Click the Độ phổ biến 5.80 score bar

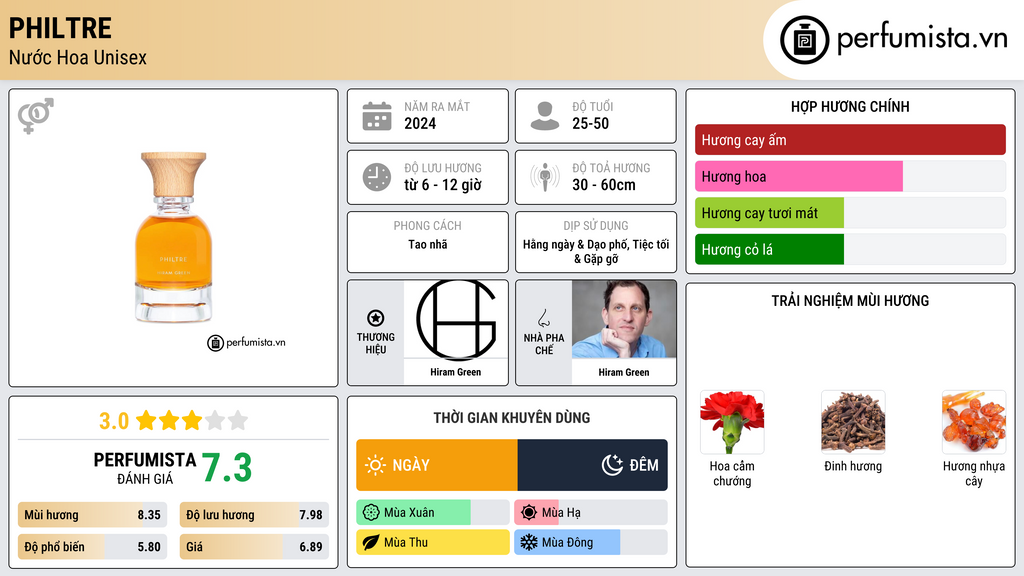coord(93,547)
